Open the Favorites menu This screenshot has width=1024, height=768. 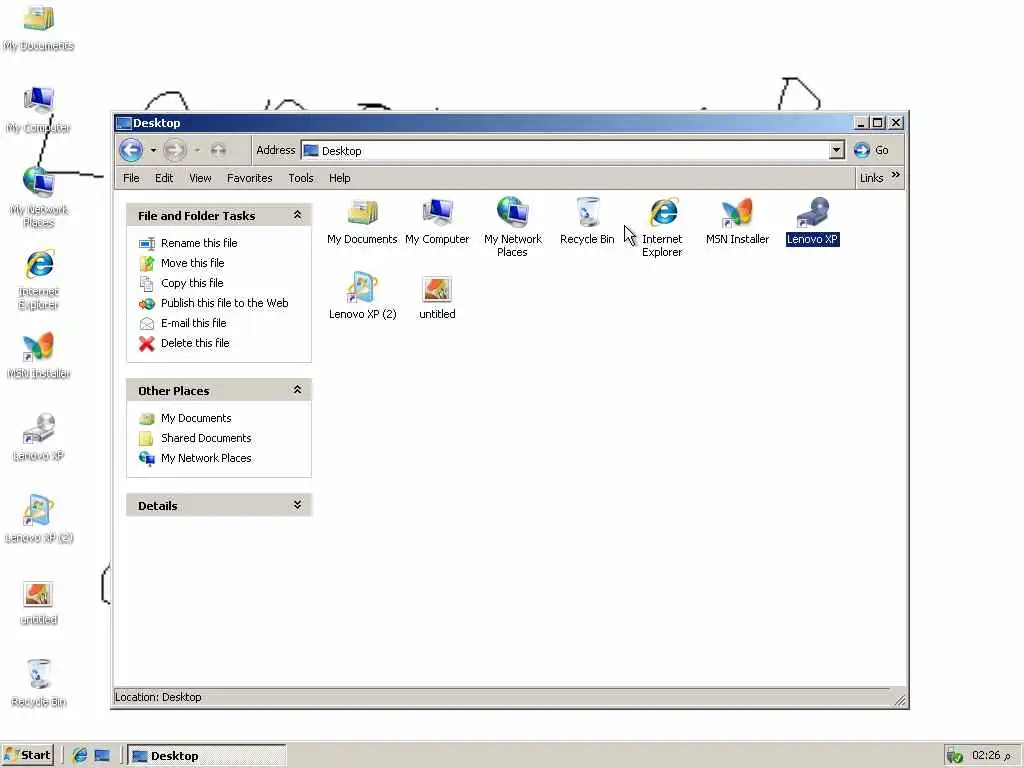[x=249, y=178]
